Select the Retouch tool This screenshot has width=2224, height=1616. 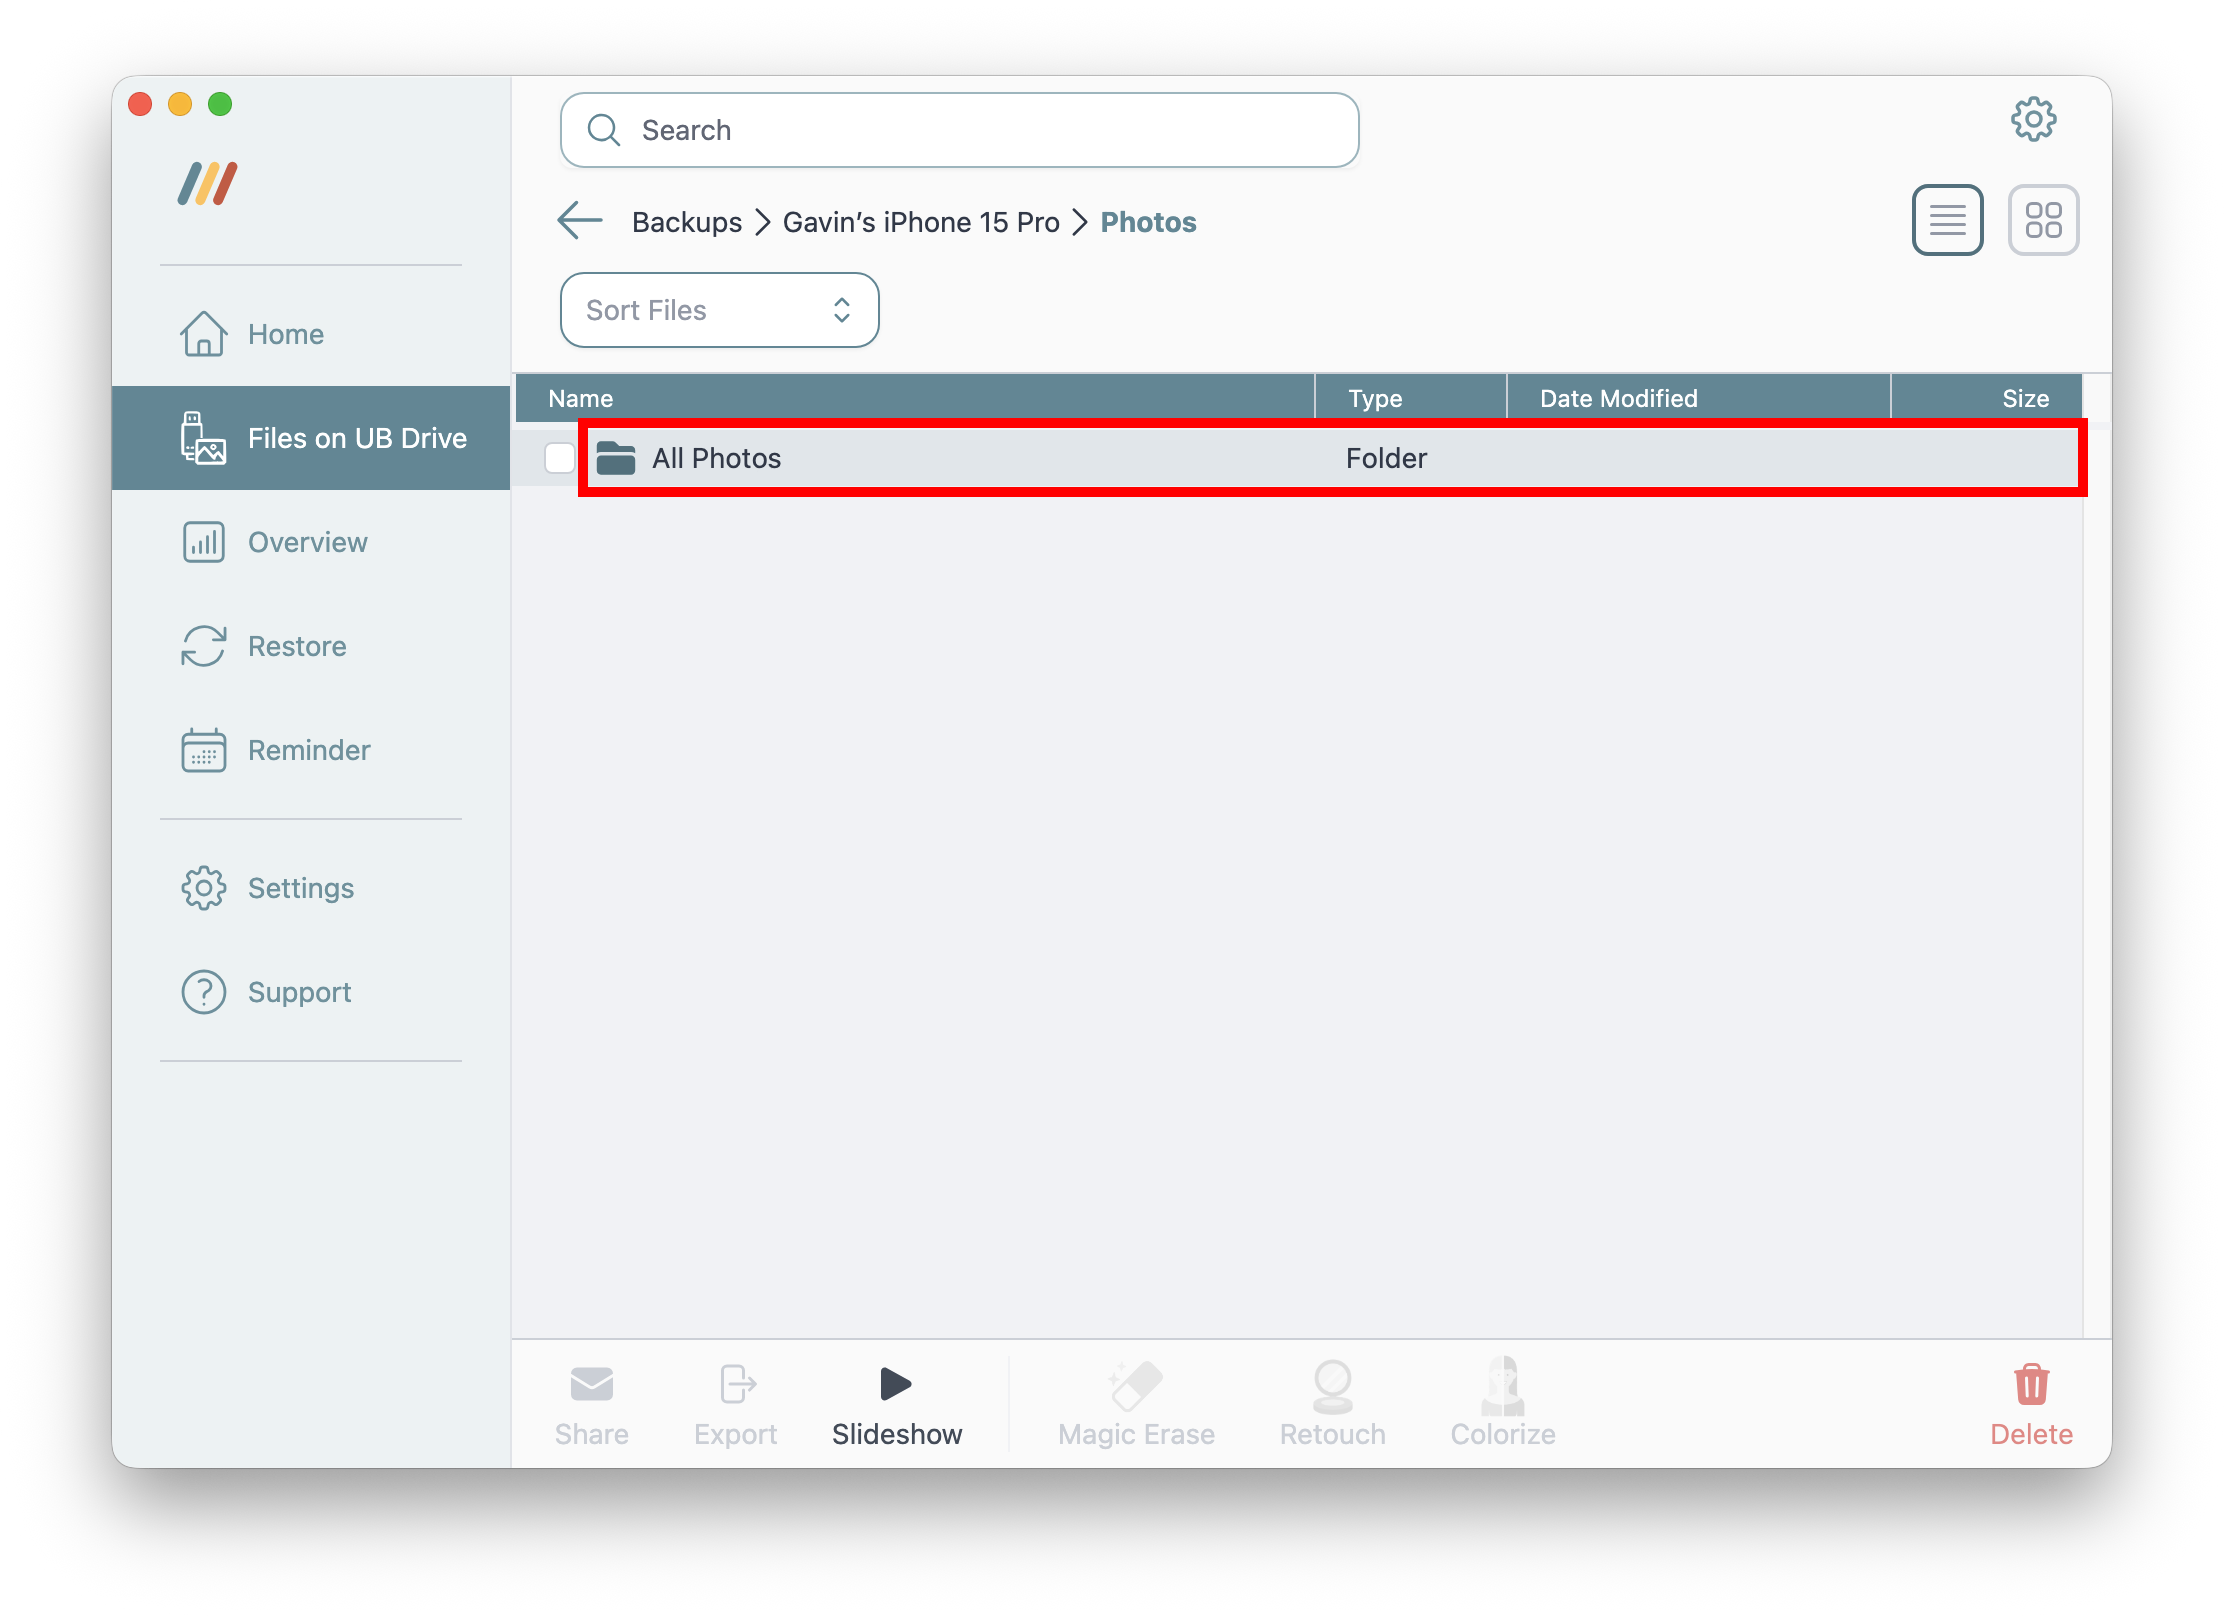pyautogui.click(x=1332, y=1404)
